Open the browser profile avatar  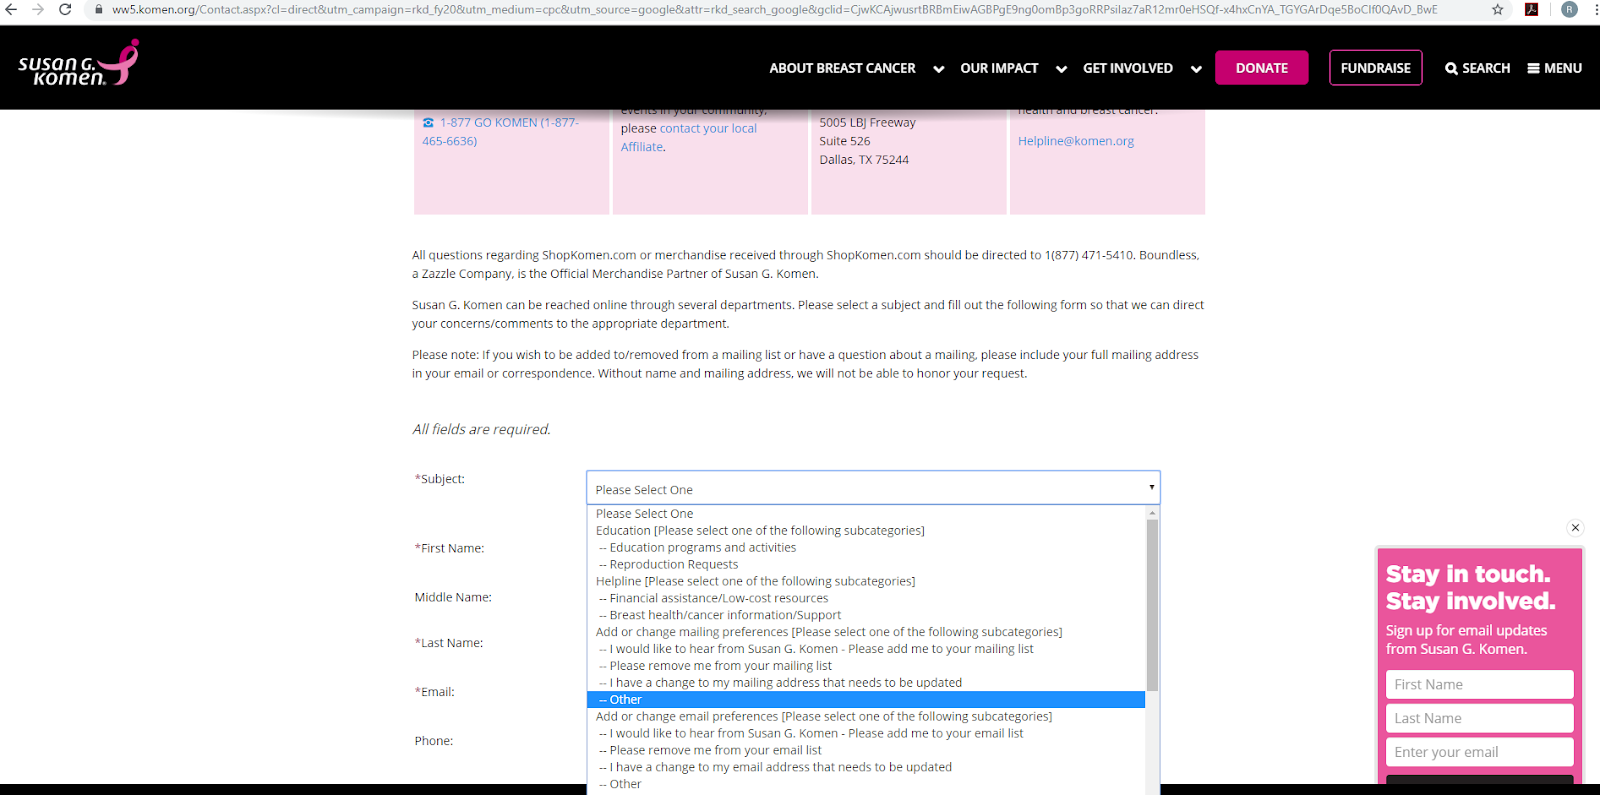(x=1569, y=9)
